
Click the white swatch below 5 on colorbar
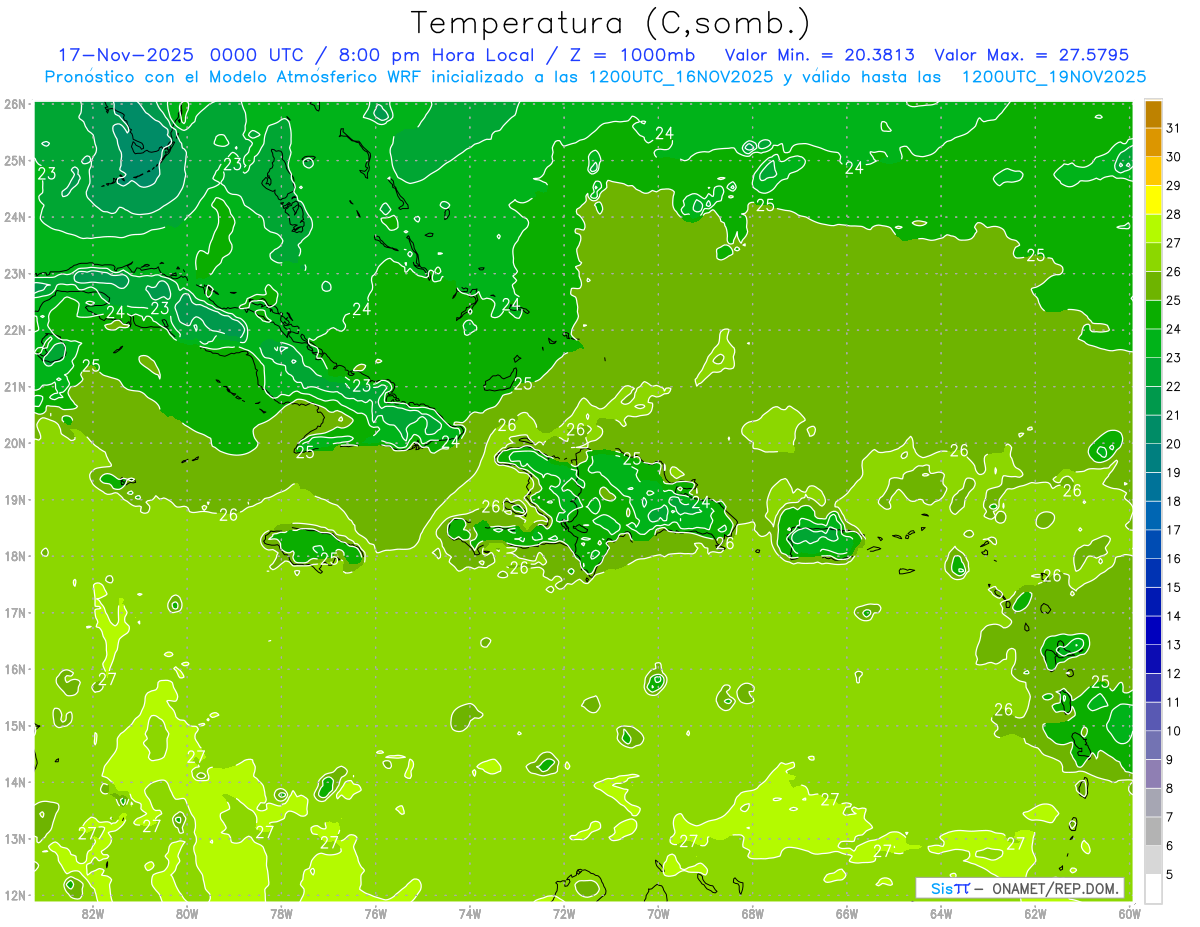click(1153, 888)
